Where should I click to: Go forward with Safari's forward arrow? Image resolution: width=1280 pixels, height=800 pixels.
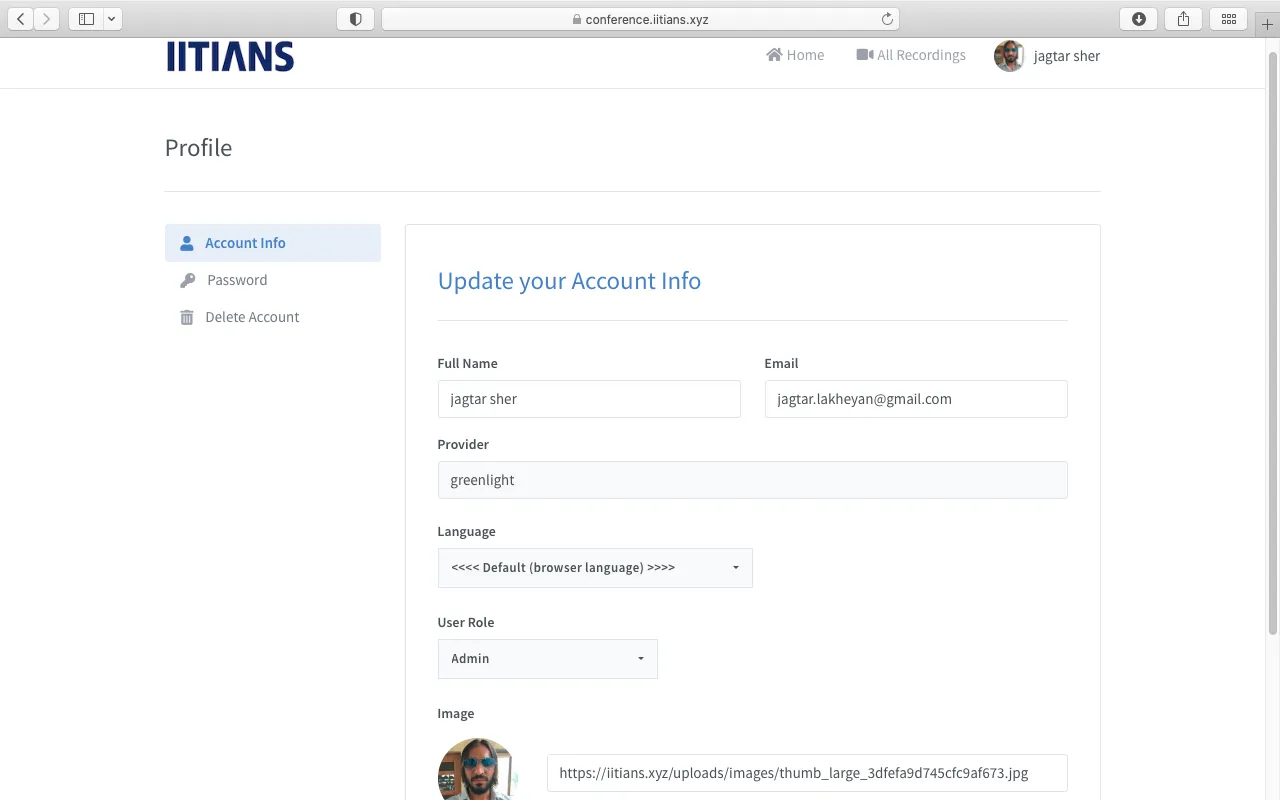[47, 19]
